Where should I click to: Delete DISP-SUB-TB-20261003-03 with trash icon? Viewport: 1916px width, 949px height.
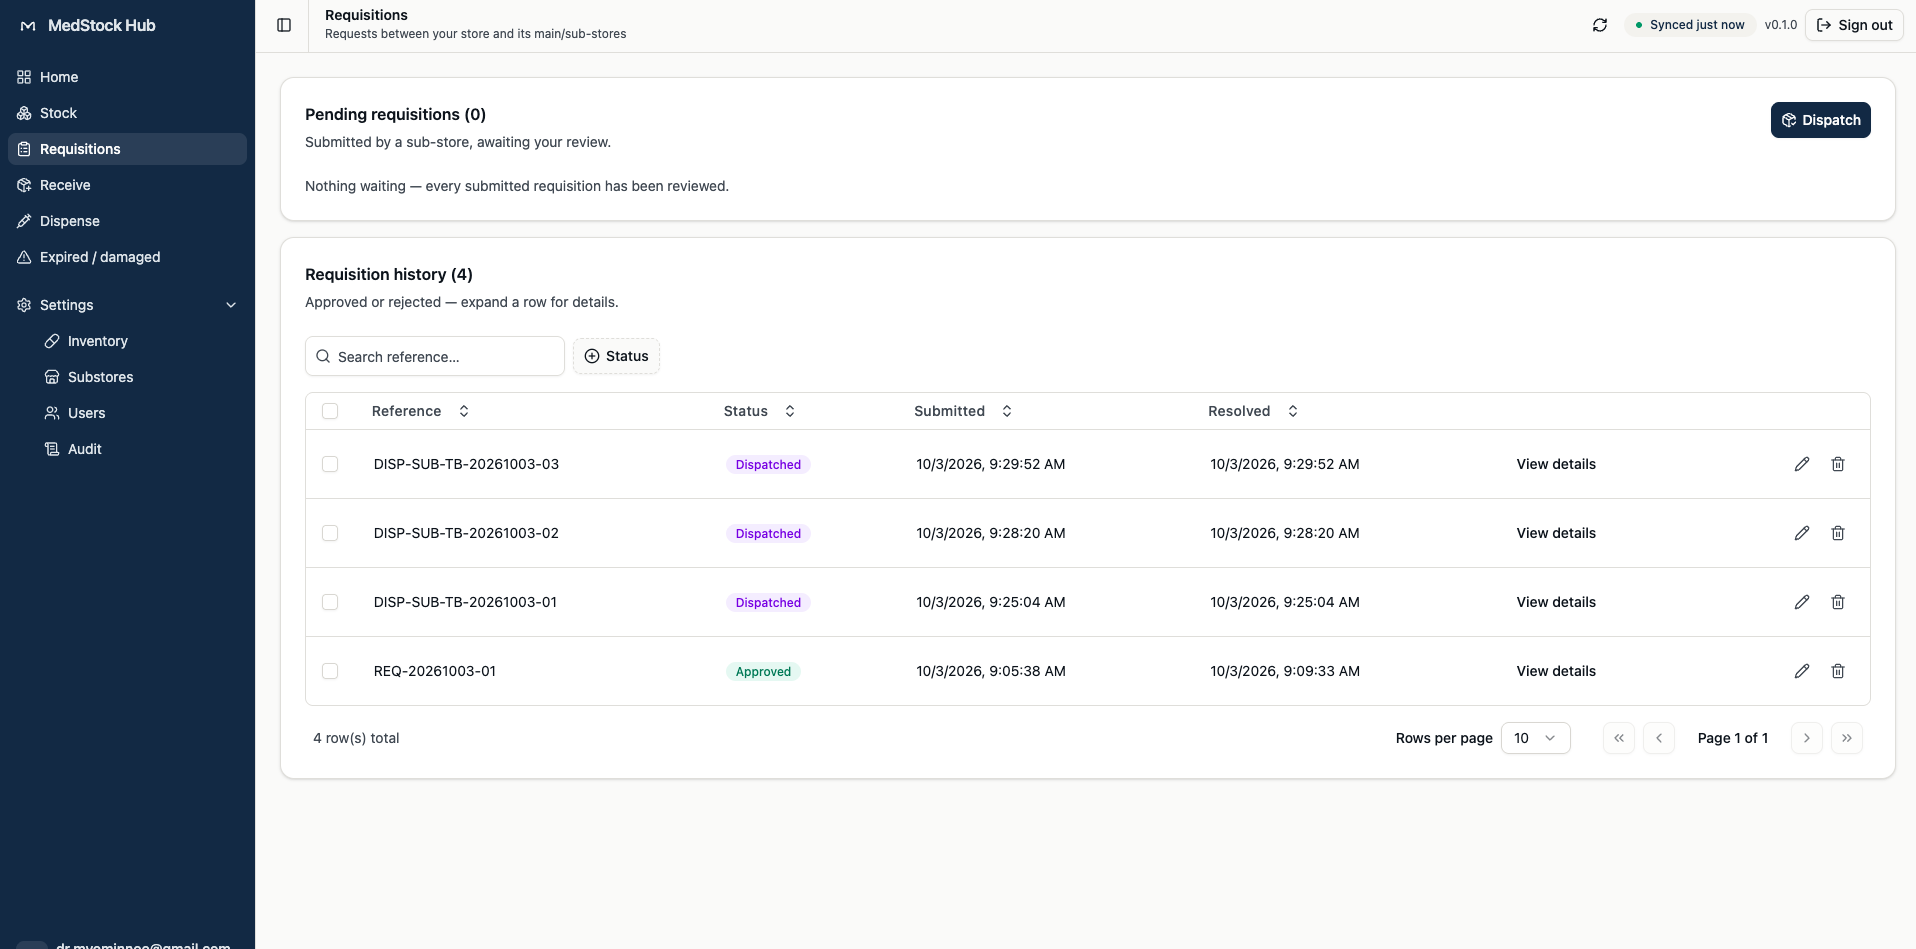(1838, 464)
